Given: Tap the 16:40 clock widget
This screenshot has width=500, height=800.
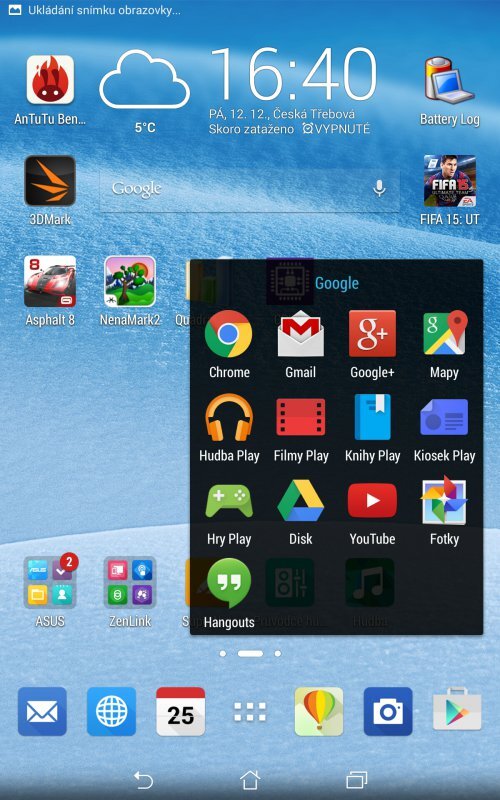Looking at the screenshot, I should coord(293,73).
